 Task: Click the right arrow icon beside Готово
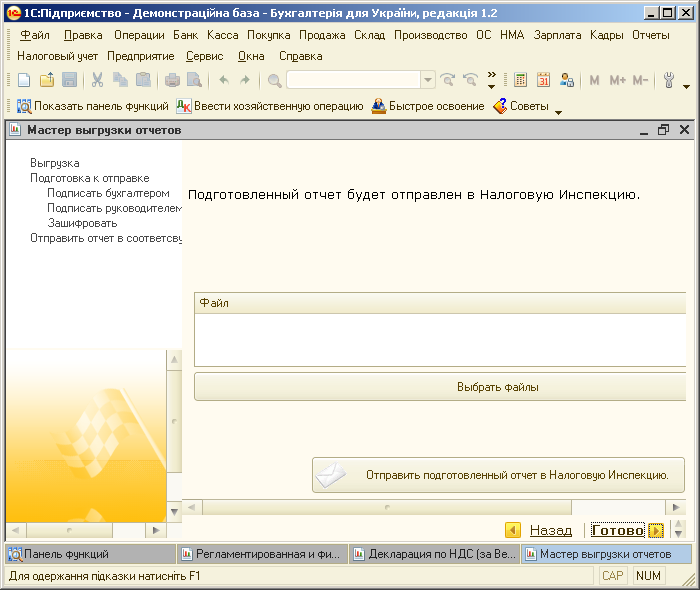656,530
